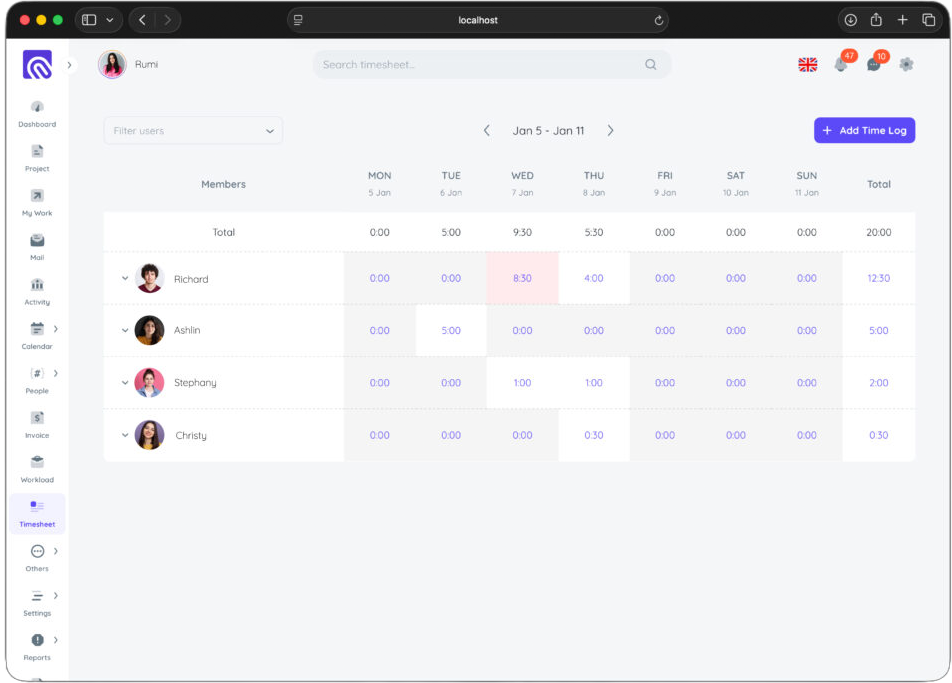Expand the People submenu chevron
This screenshot has width=952, height=683.
(x=56, y=373)
